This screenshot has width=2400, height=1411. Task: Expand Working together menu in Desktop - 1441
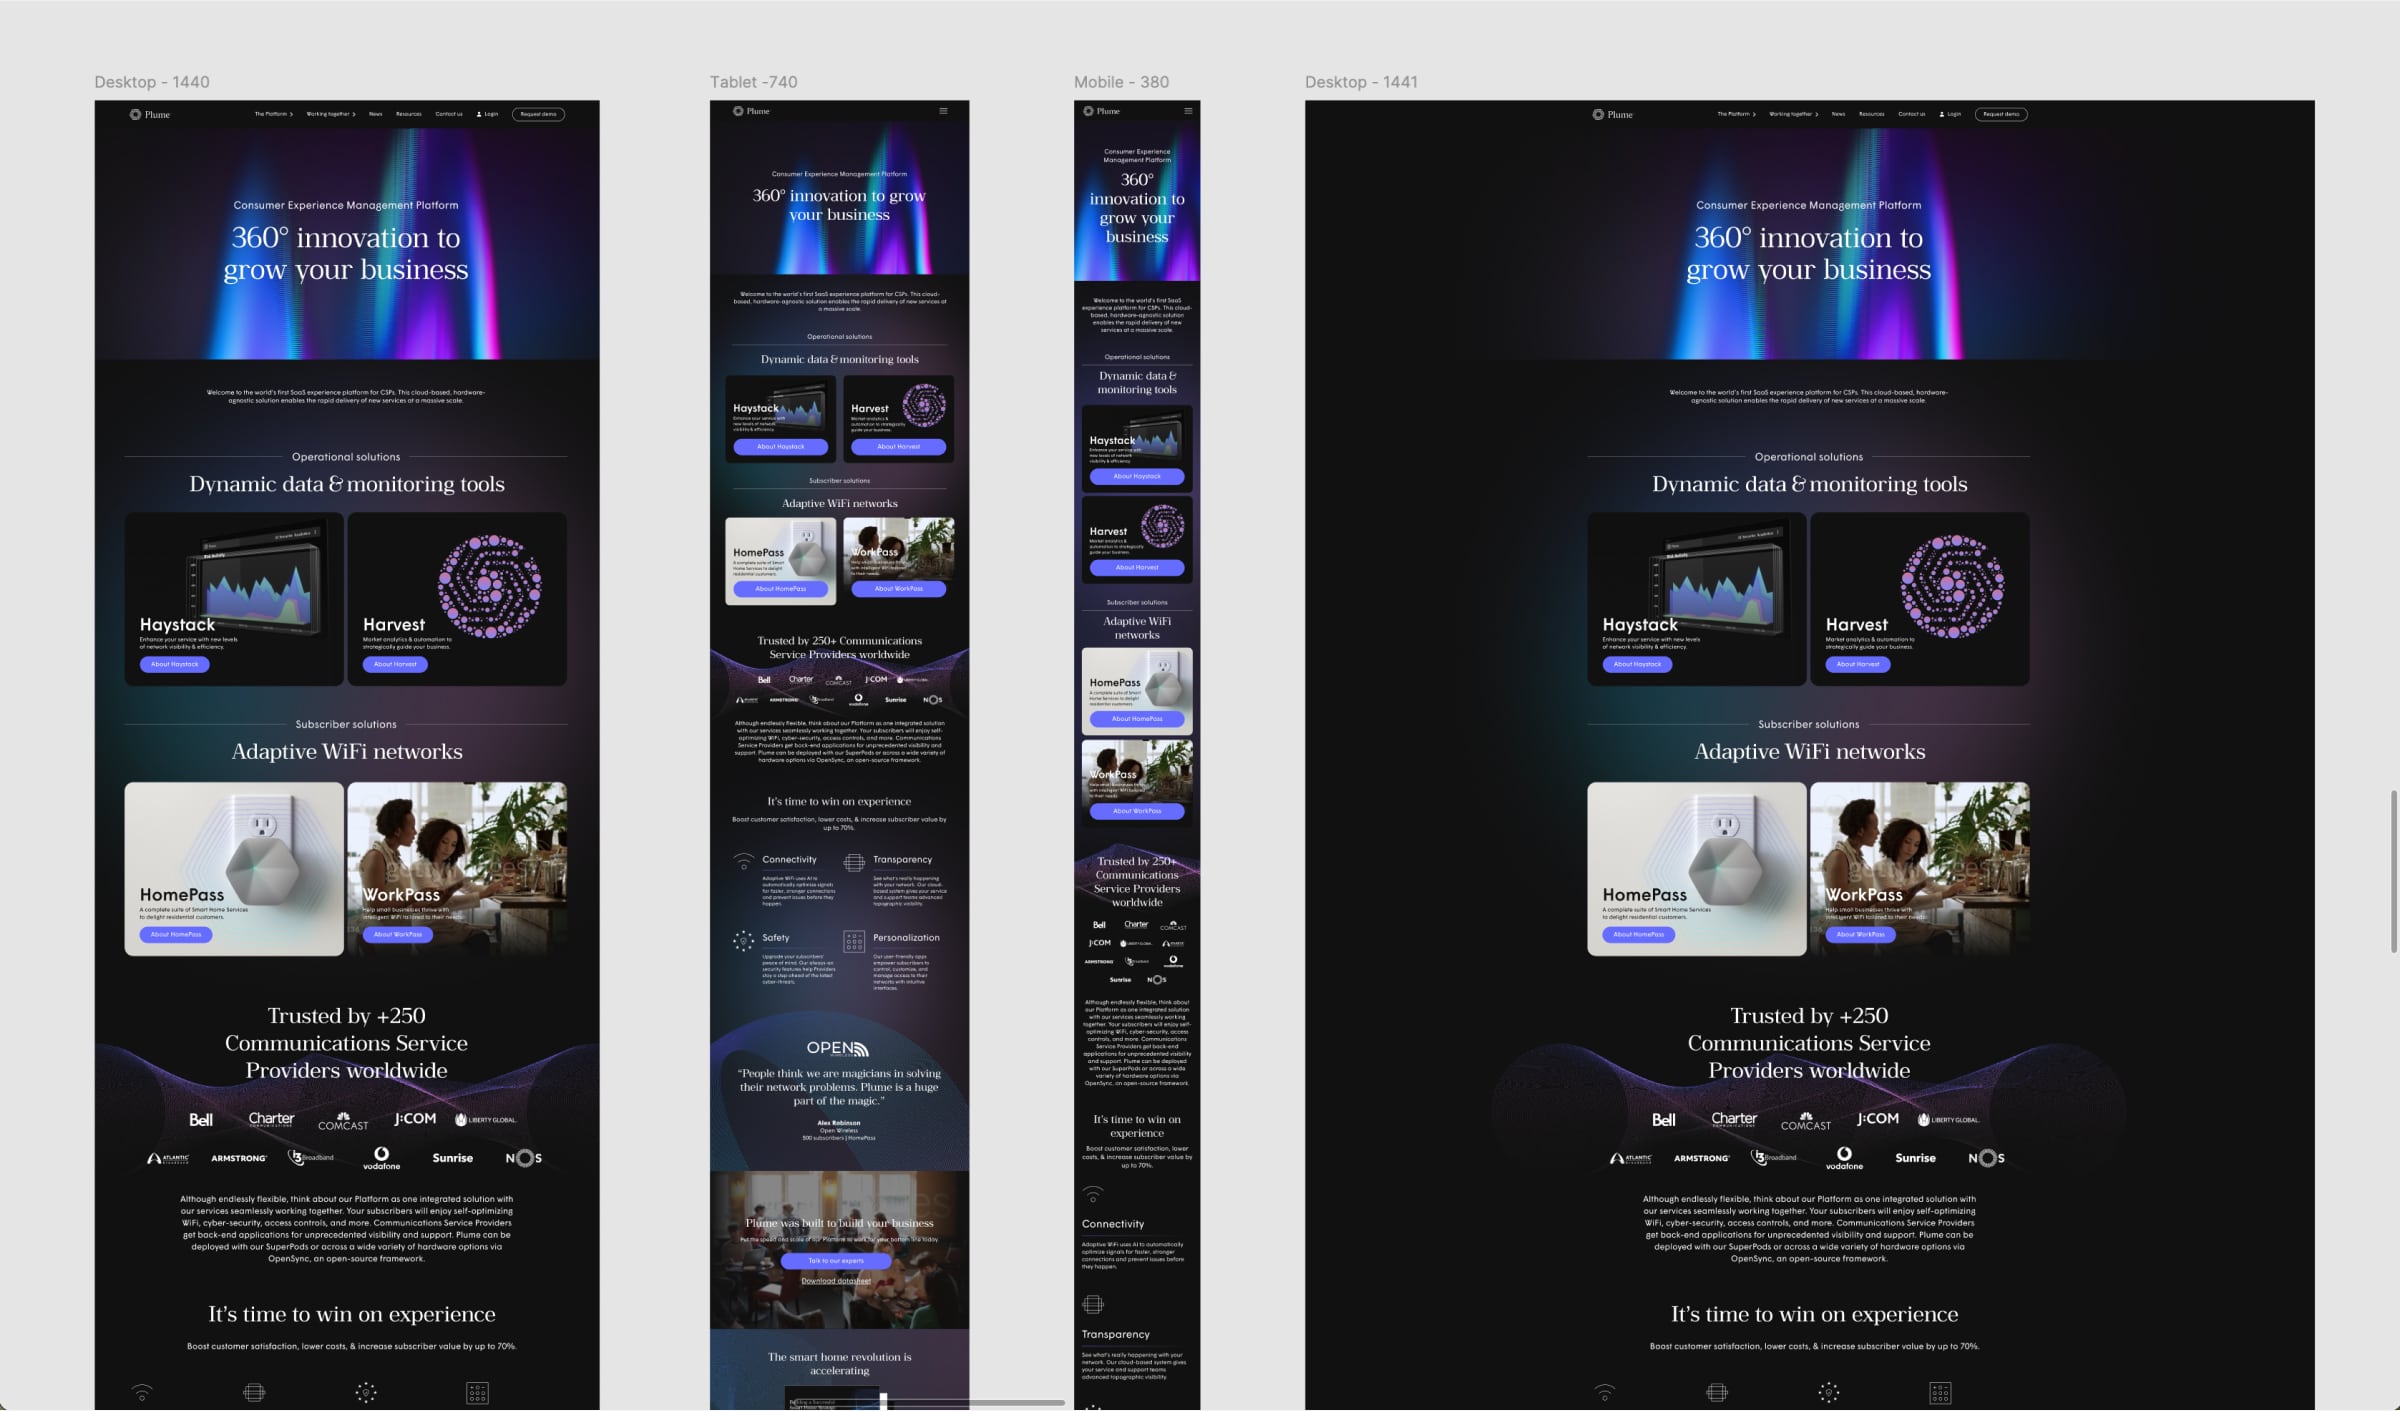(1794, 114)
